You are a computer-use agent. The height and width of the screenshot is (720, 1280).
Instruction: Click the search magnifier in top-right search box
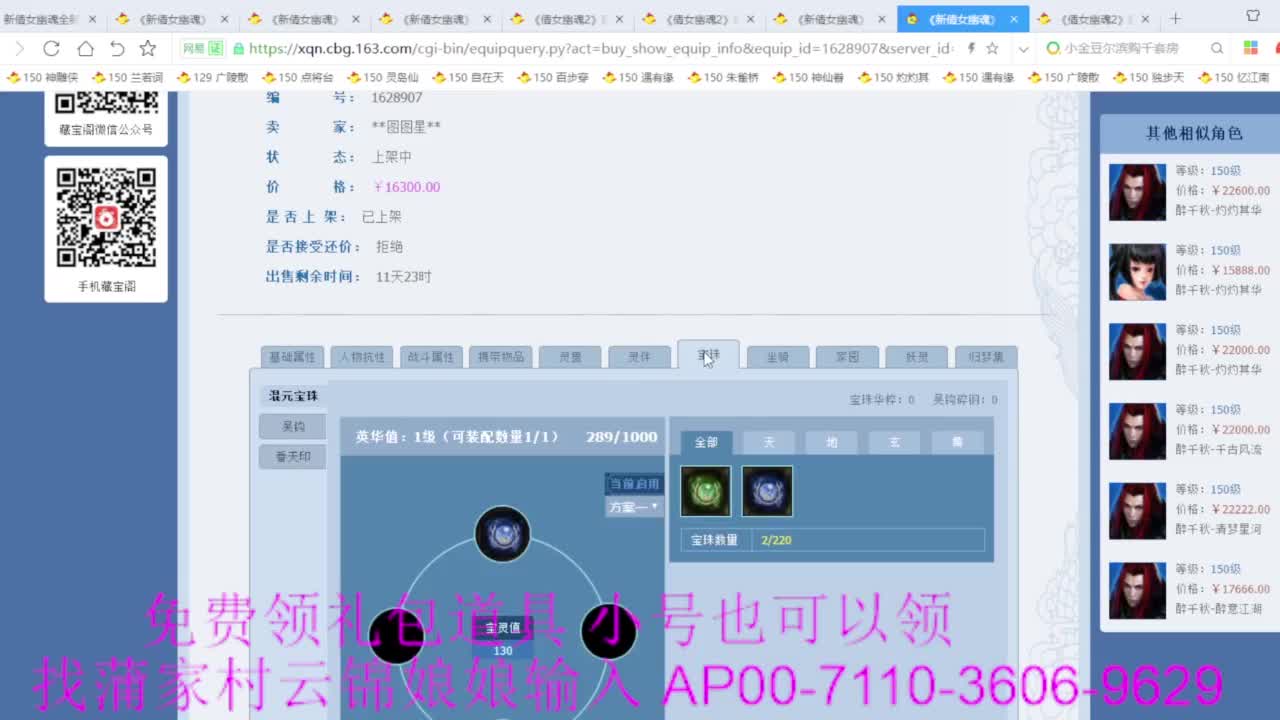(x=1217, y=47)
